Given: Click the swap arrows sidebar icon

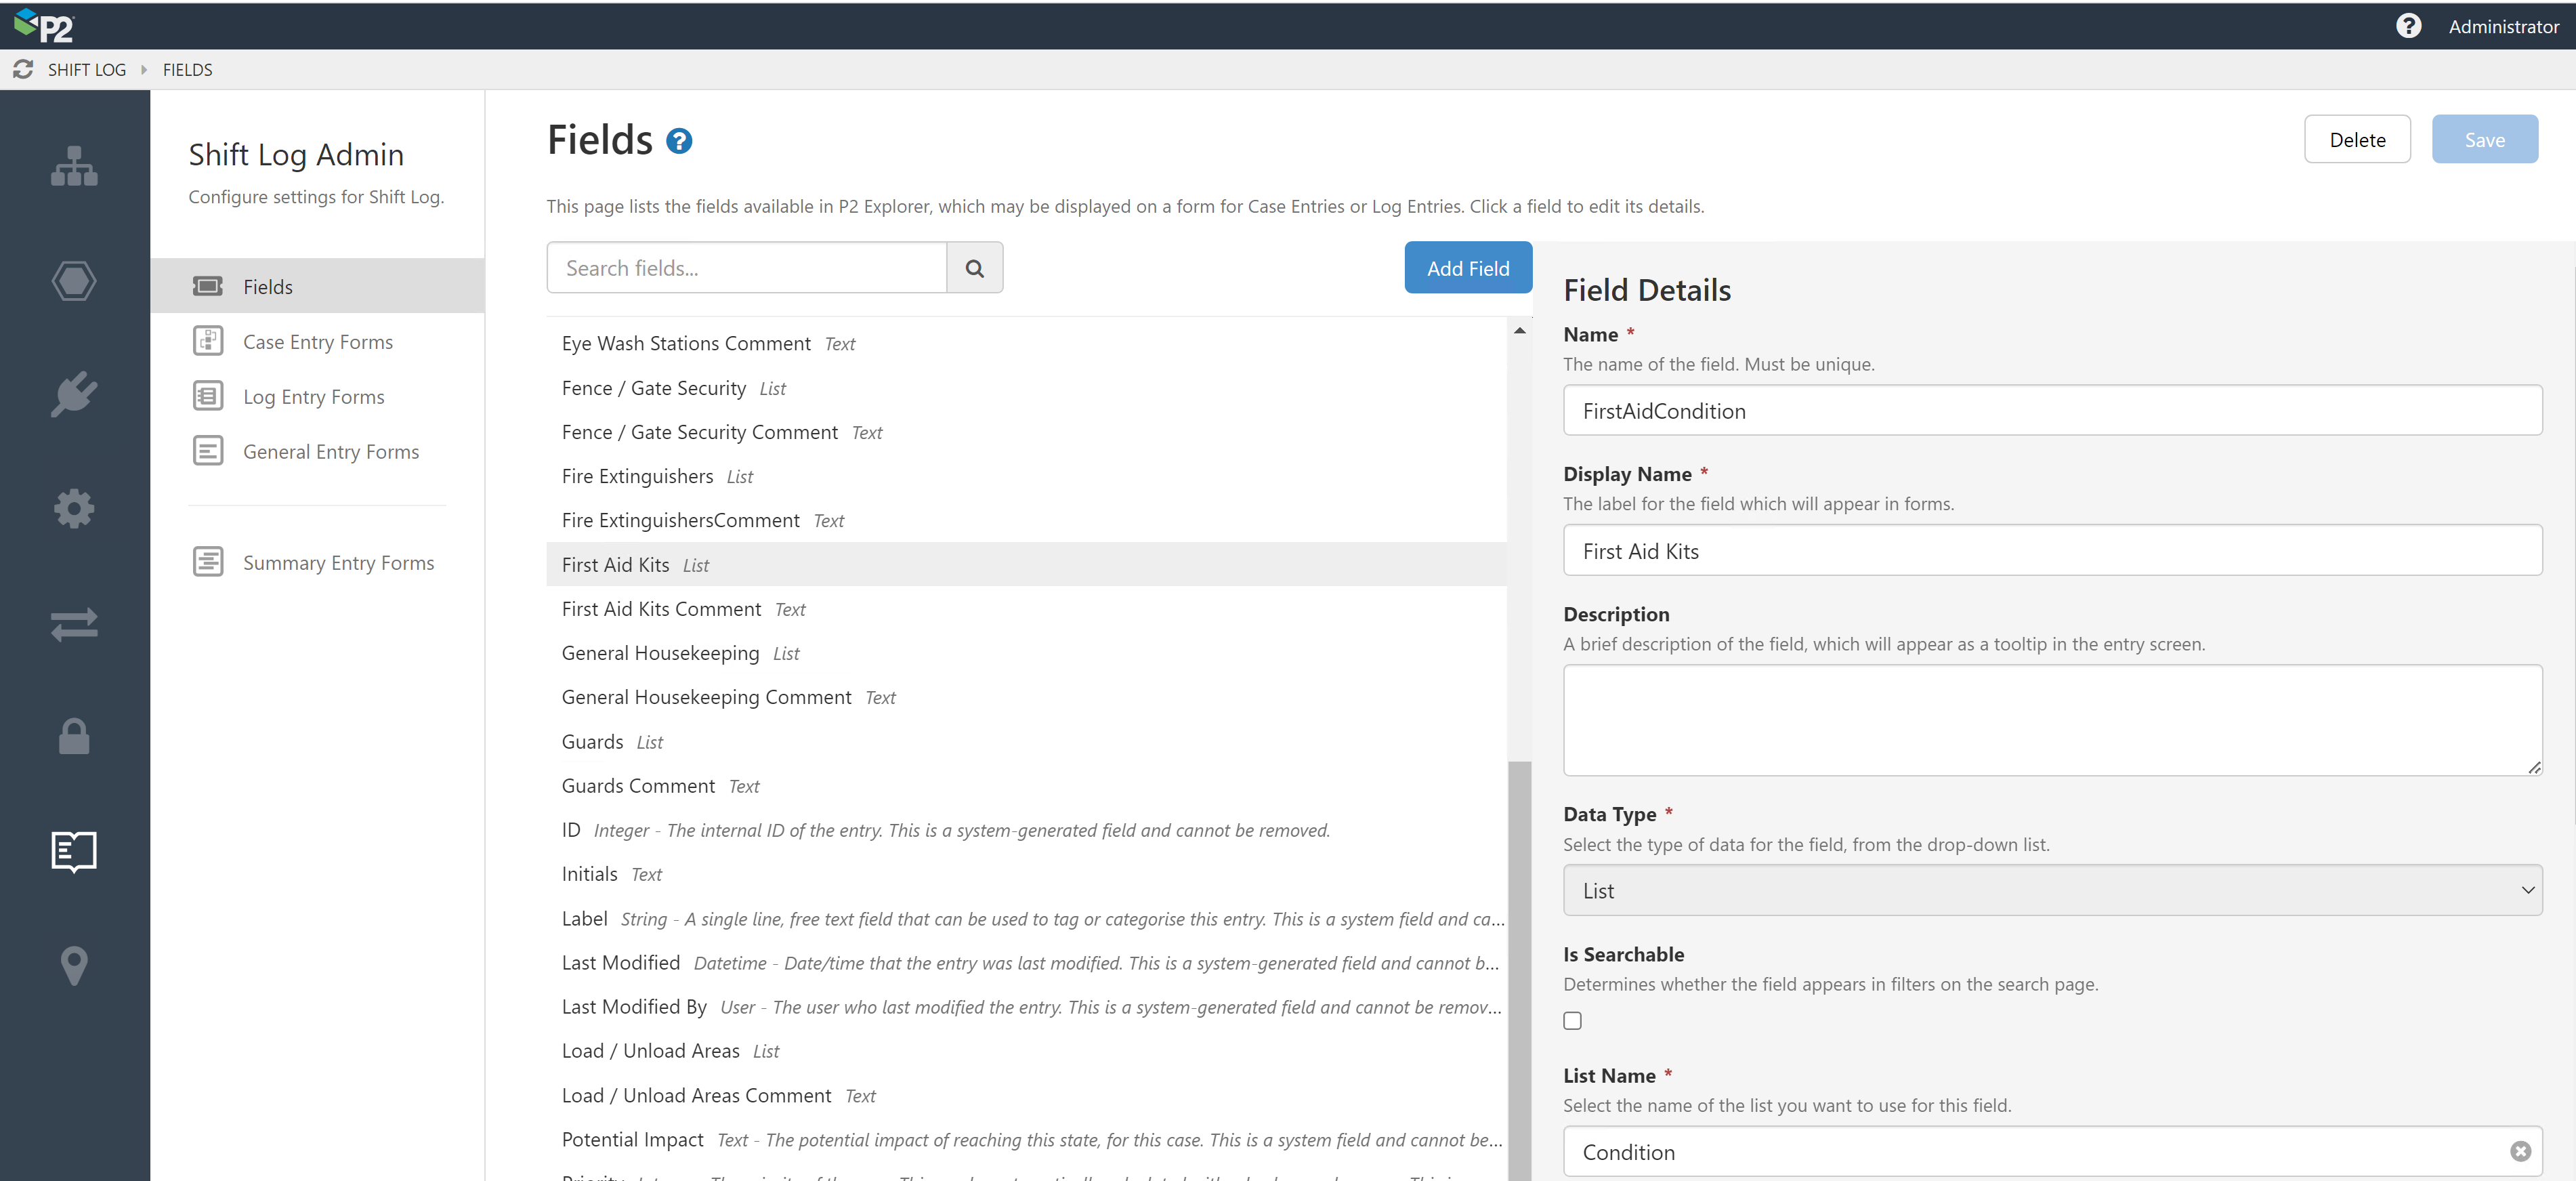Looking at the screenshot, I should tap(74, 624).
